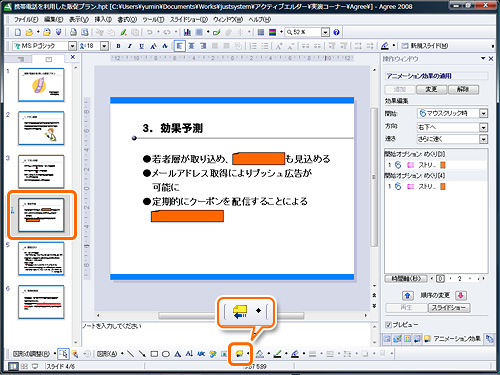Click the vertical text box tool
This screenshot has height=375, width=500.
tap(189, 354)
